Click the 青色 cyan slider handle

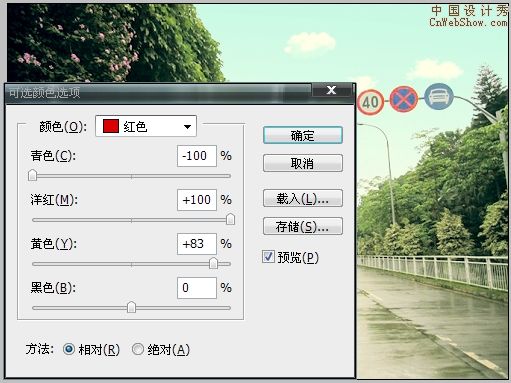(x=32, y=175)
